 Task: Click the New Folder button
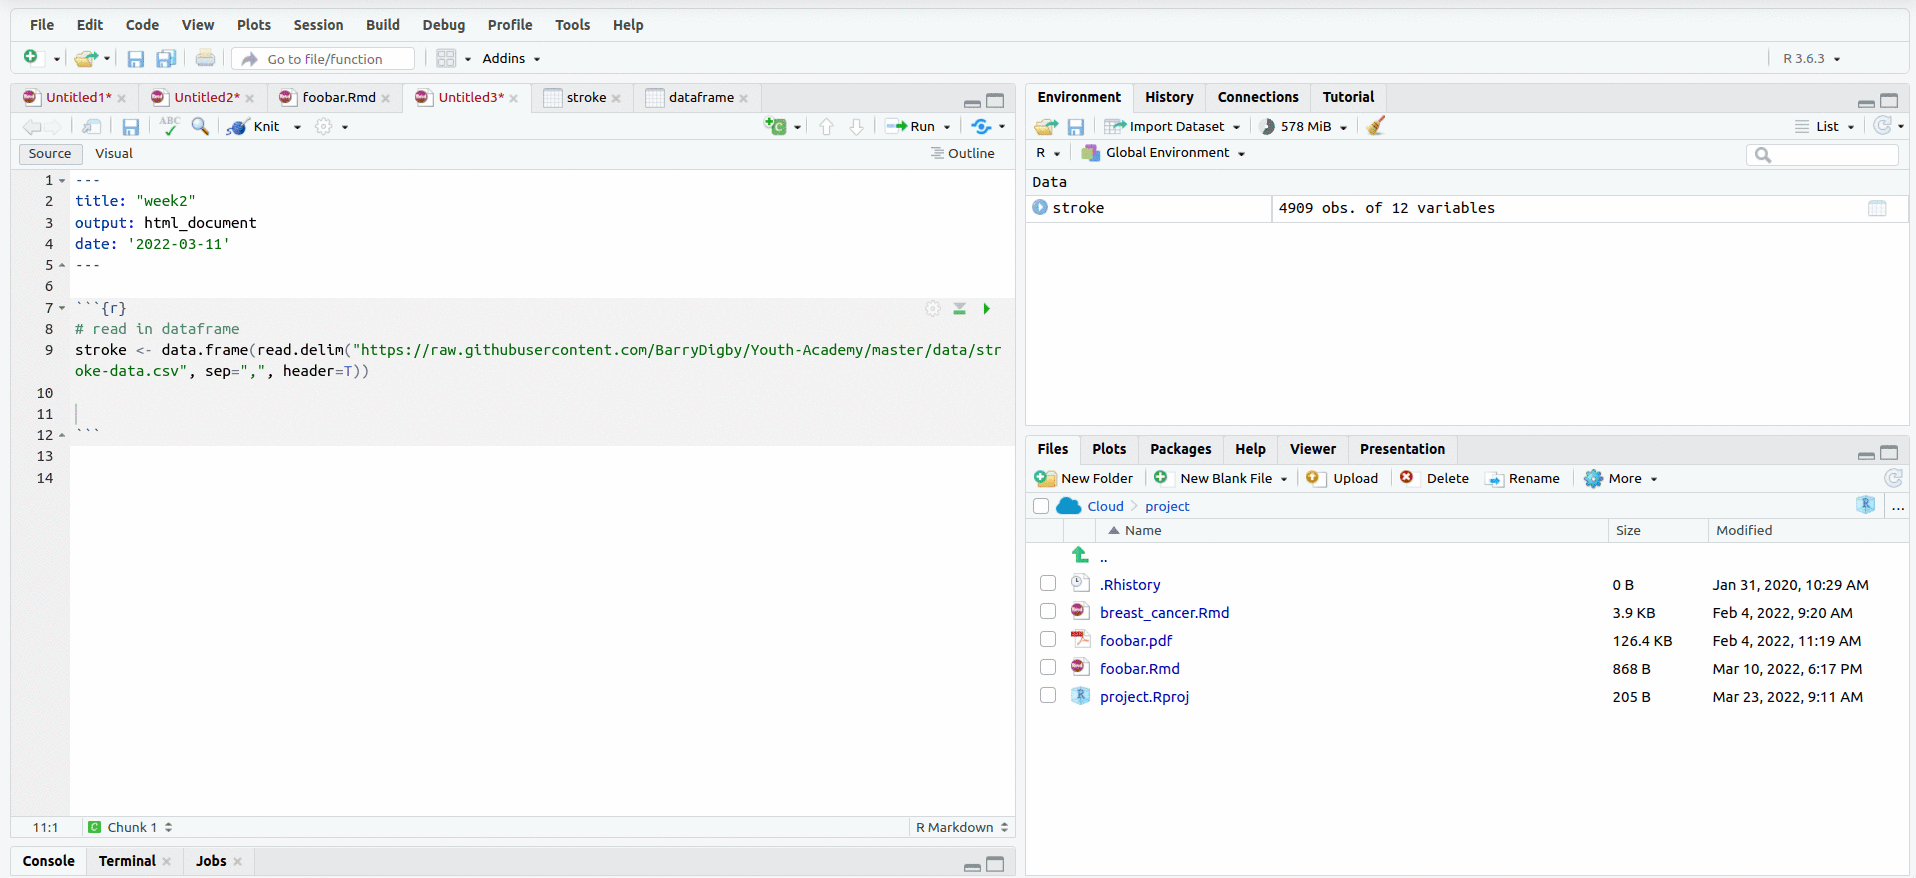(x=1084, y=478)
